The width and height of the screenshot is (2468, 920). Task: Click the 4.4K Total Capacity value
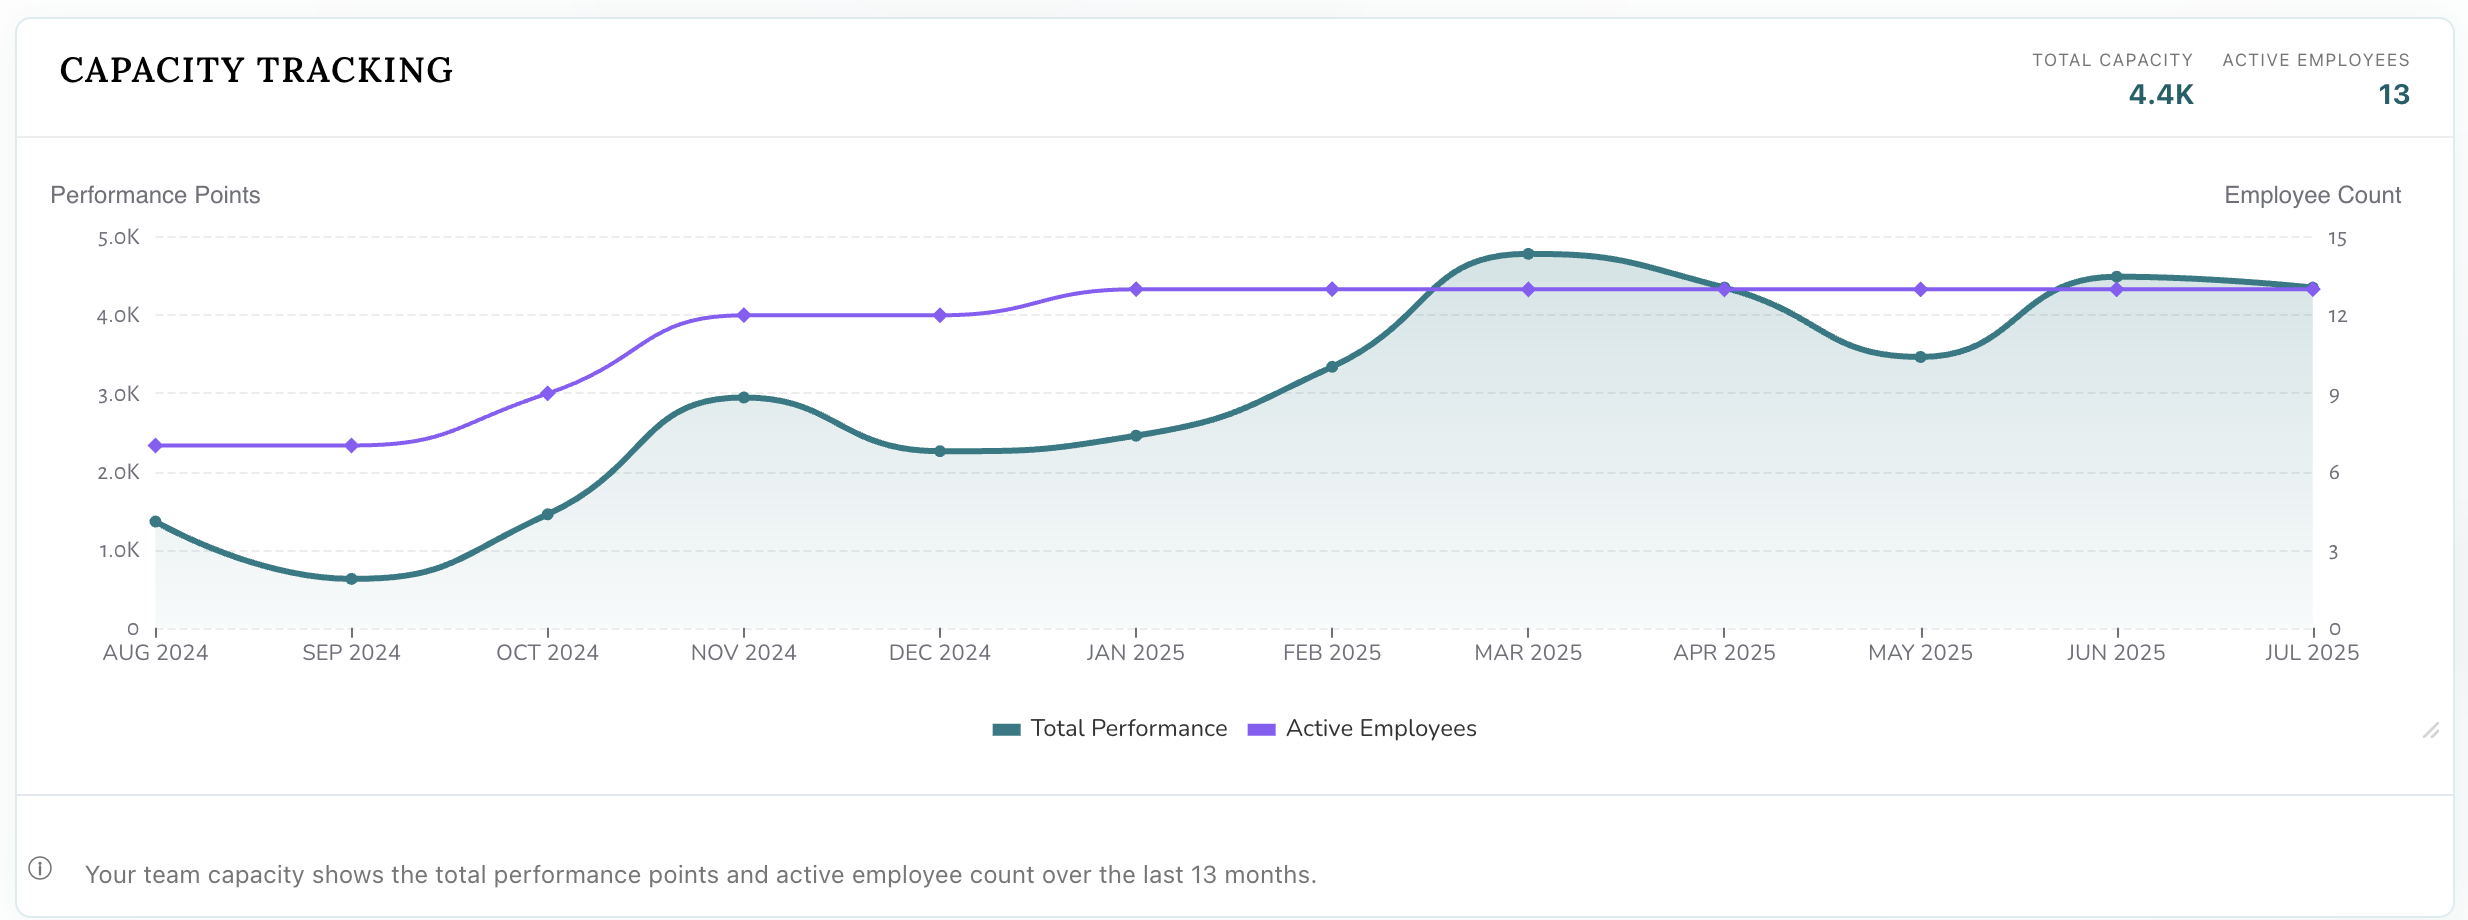coord(2160,95)
